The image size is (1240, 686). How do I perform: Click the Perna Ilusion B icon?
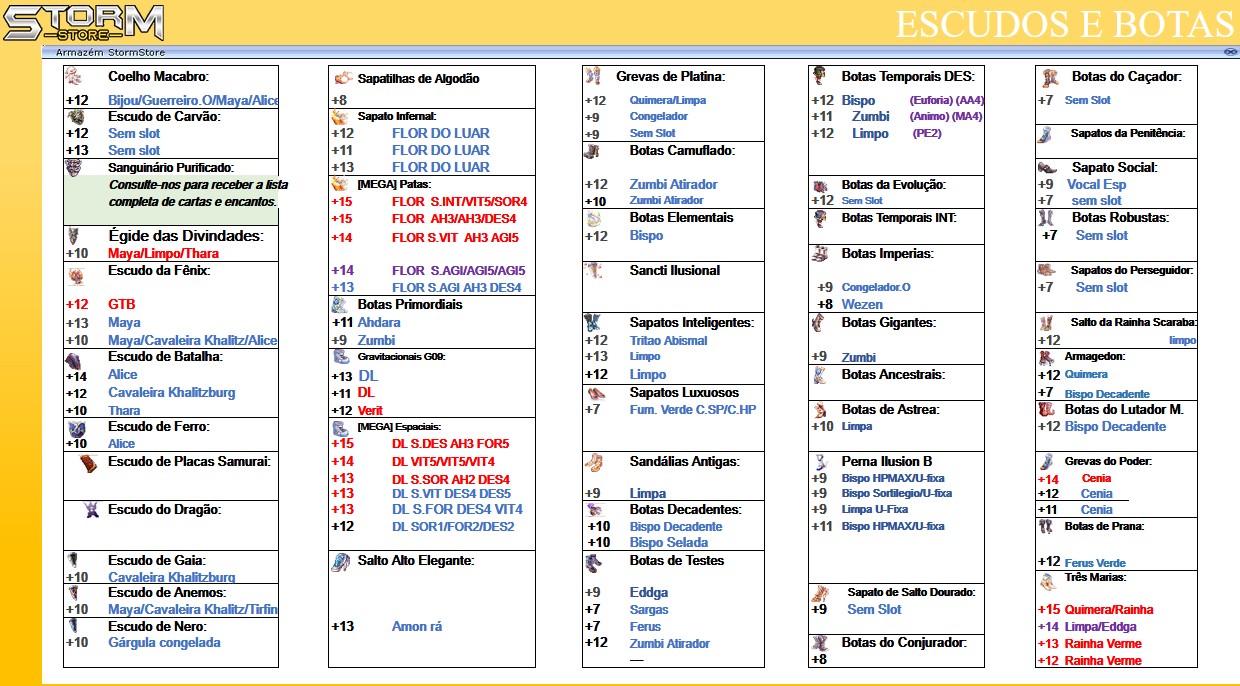pyautogui.click(x=820, y=462)
